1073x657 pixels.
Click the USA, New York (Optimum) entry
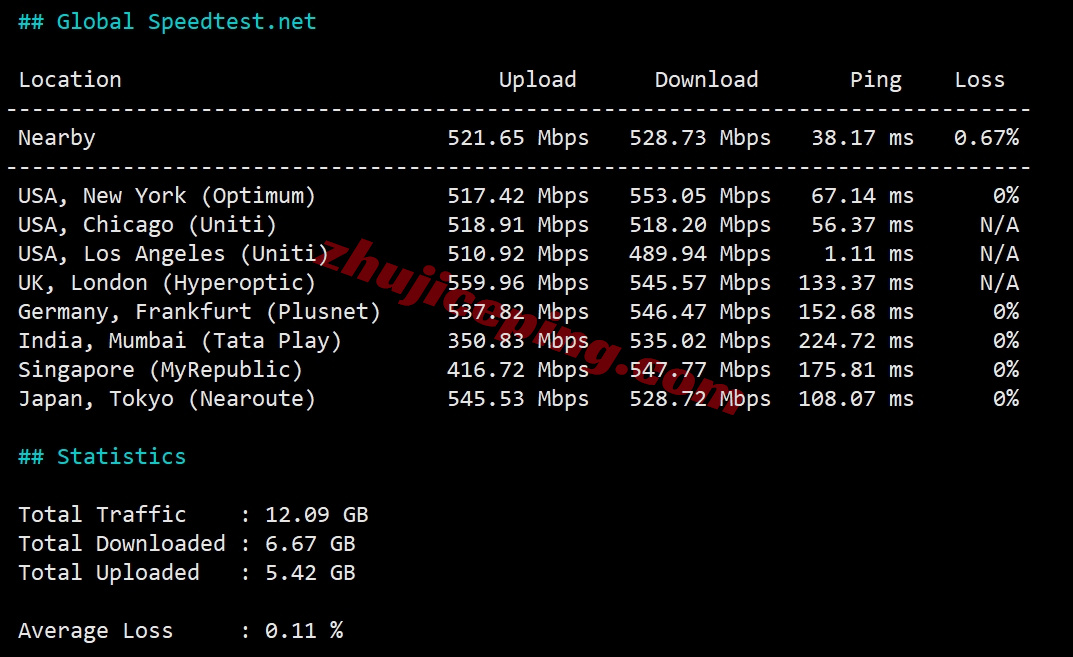pyautogui.click(x=167, y=196)
